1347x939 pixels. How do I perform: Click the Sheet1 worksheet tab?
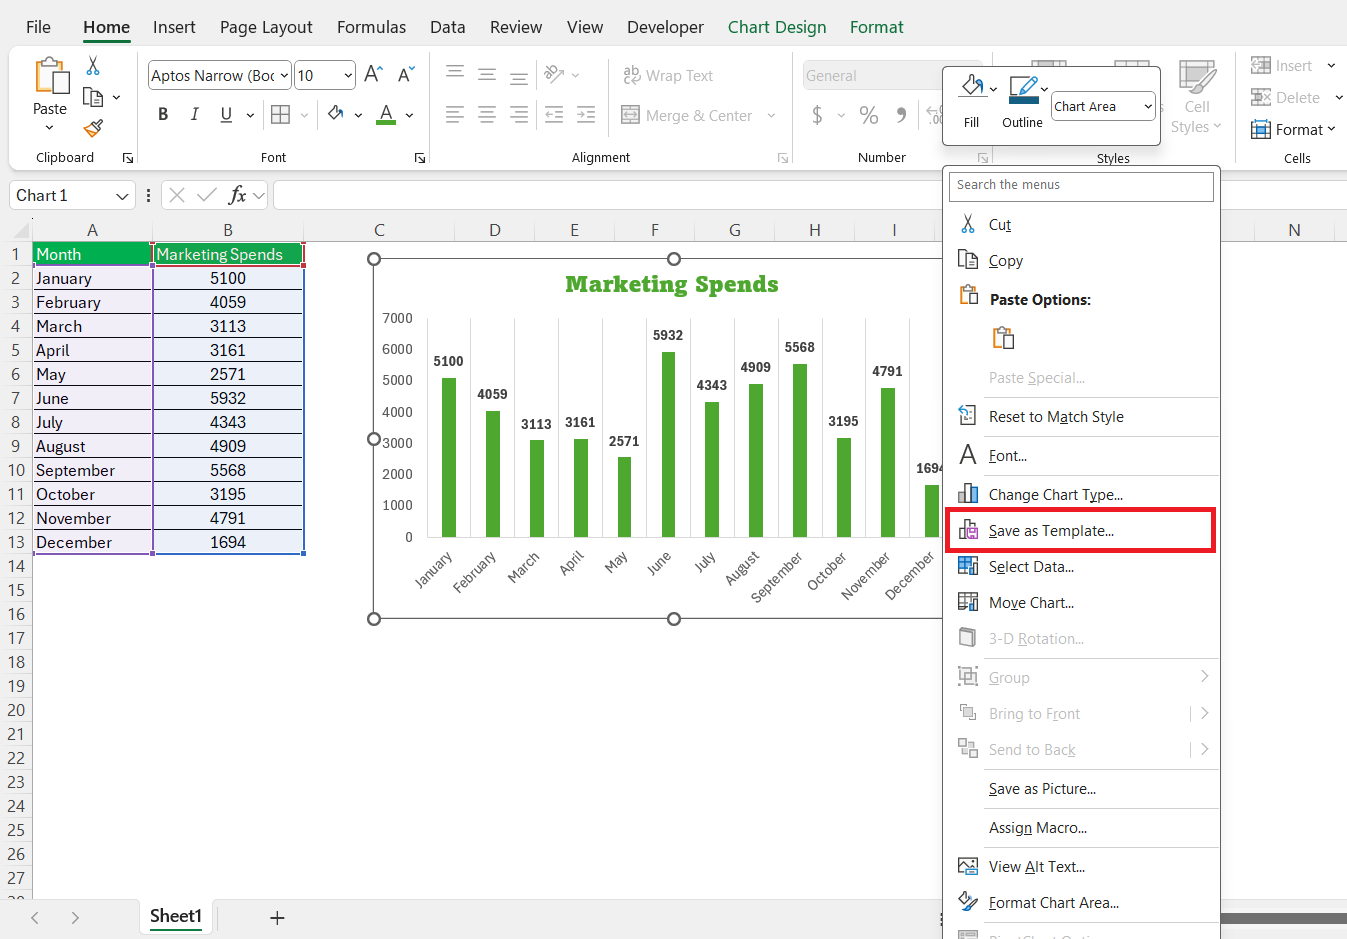(176, 916)
